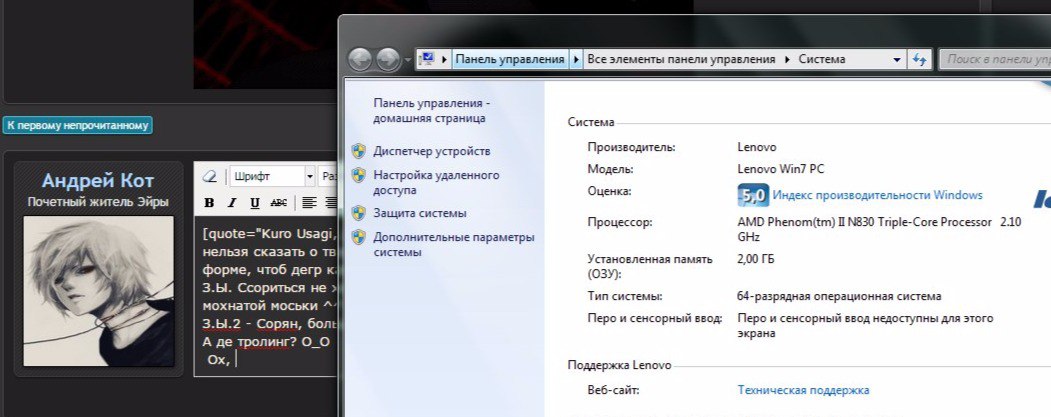Open Защита системы link
This screenshot has width=1051, height=417.
click(x=420, y=213)
